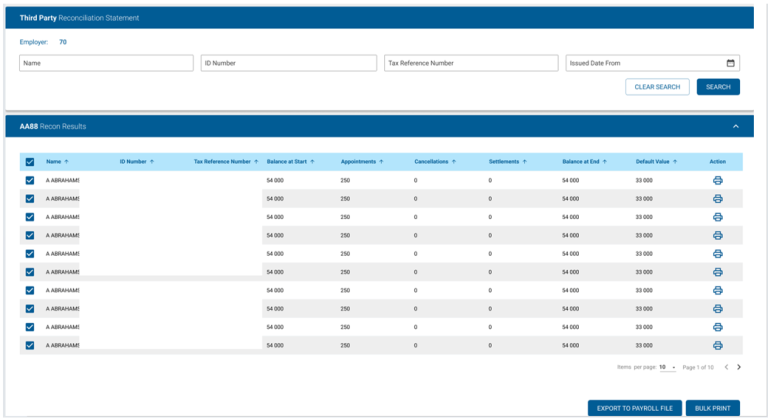This screenshot has height=419, width=768.
Task: Print the first A ABRAHAMS row
Action: 718,180
